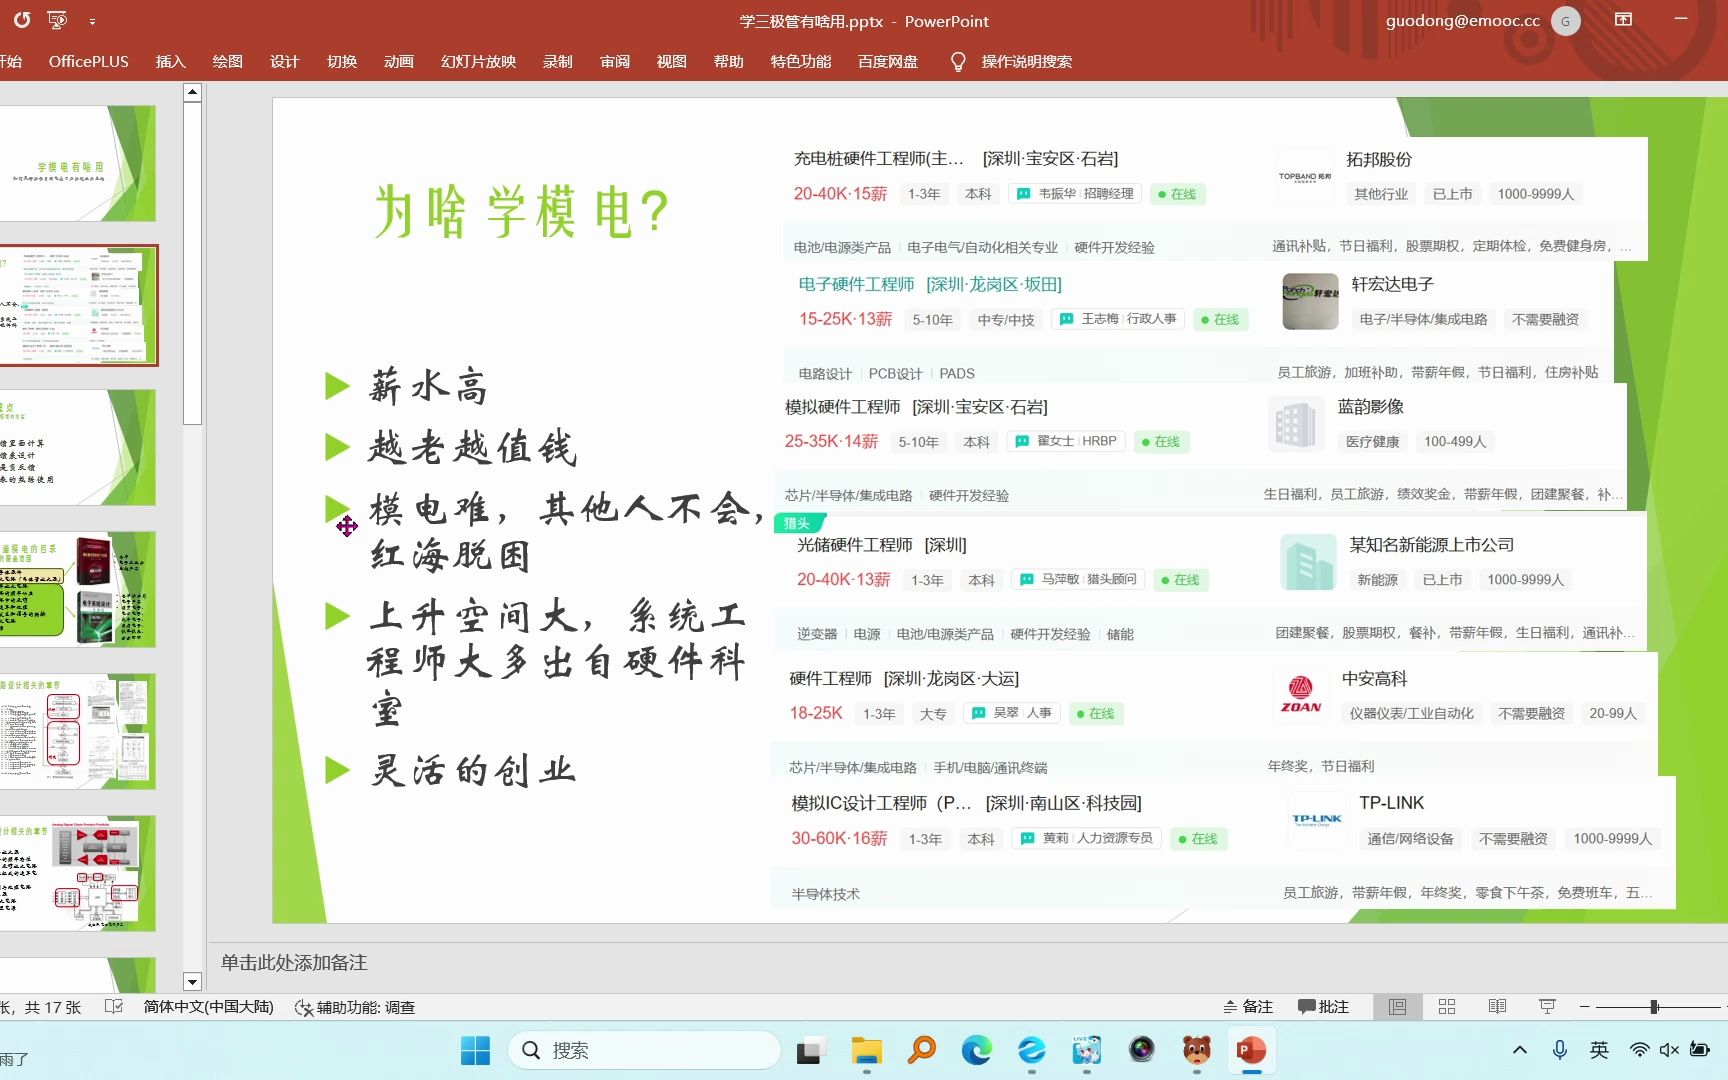Click the 操作说明搜索 search field
The height and width of the screenshot is (1080, 1728).
1027,62
